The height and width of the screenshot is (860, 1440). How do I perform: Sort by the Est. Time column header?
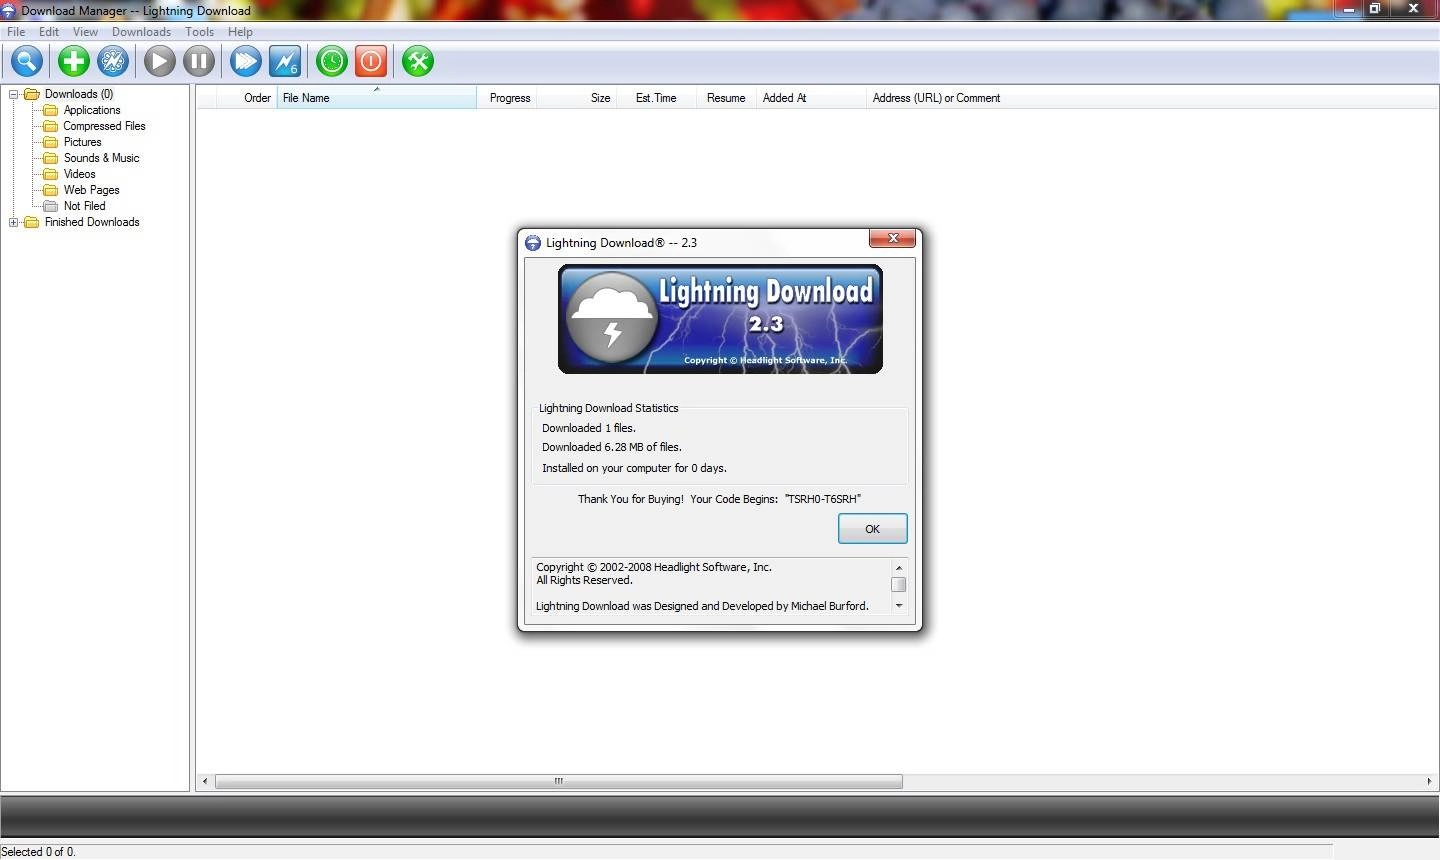click(x=657, y=98)
